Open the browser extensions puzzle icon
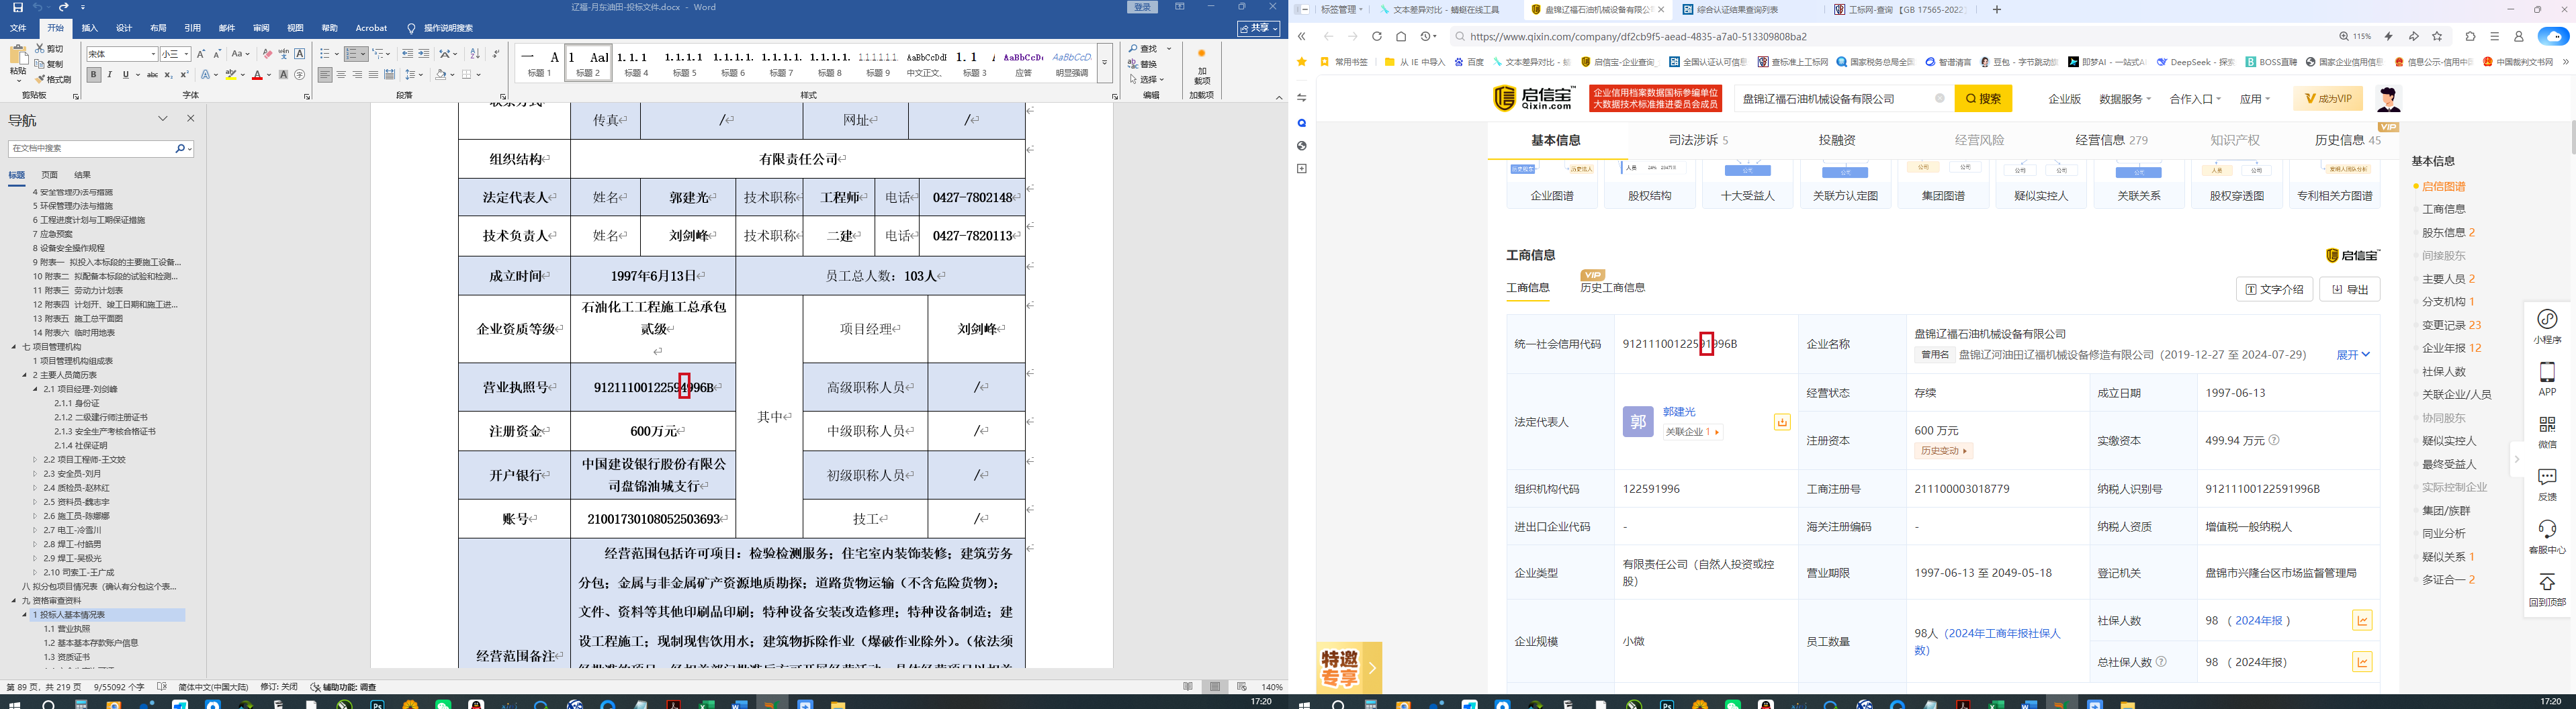The height and width of the screenshot is (709, 2576). click(2471, 37)
